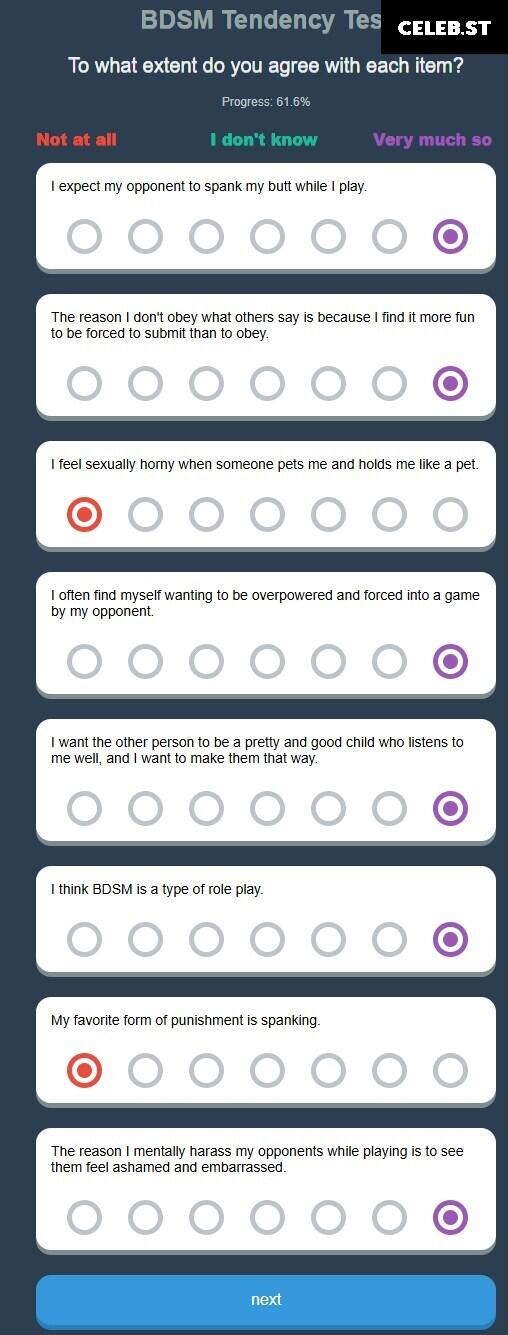Viewport: 508px width, 1335px height.
Task: Select 'Not at all' for spank my butt item
Action: point(84,237)
